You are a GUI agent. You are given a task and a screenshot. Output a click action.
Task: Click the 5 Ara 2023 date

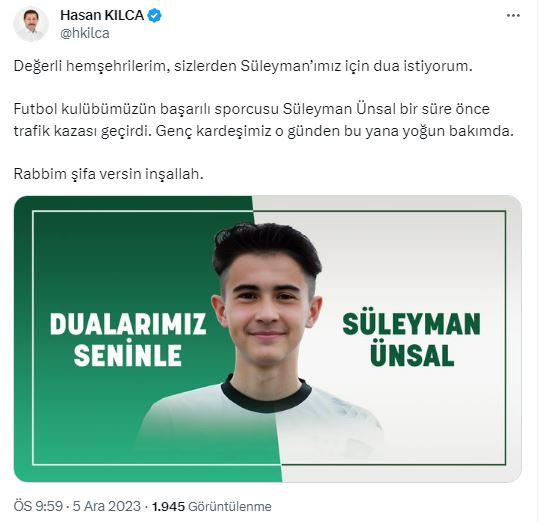106,506
